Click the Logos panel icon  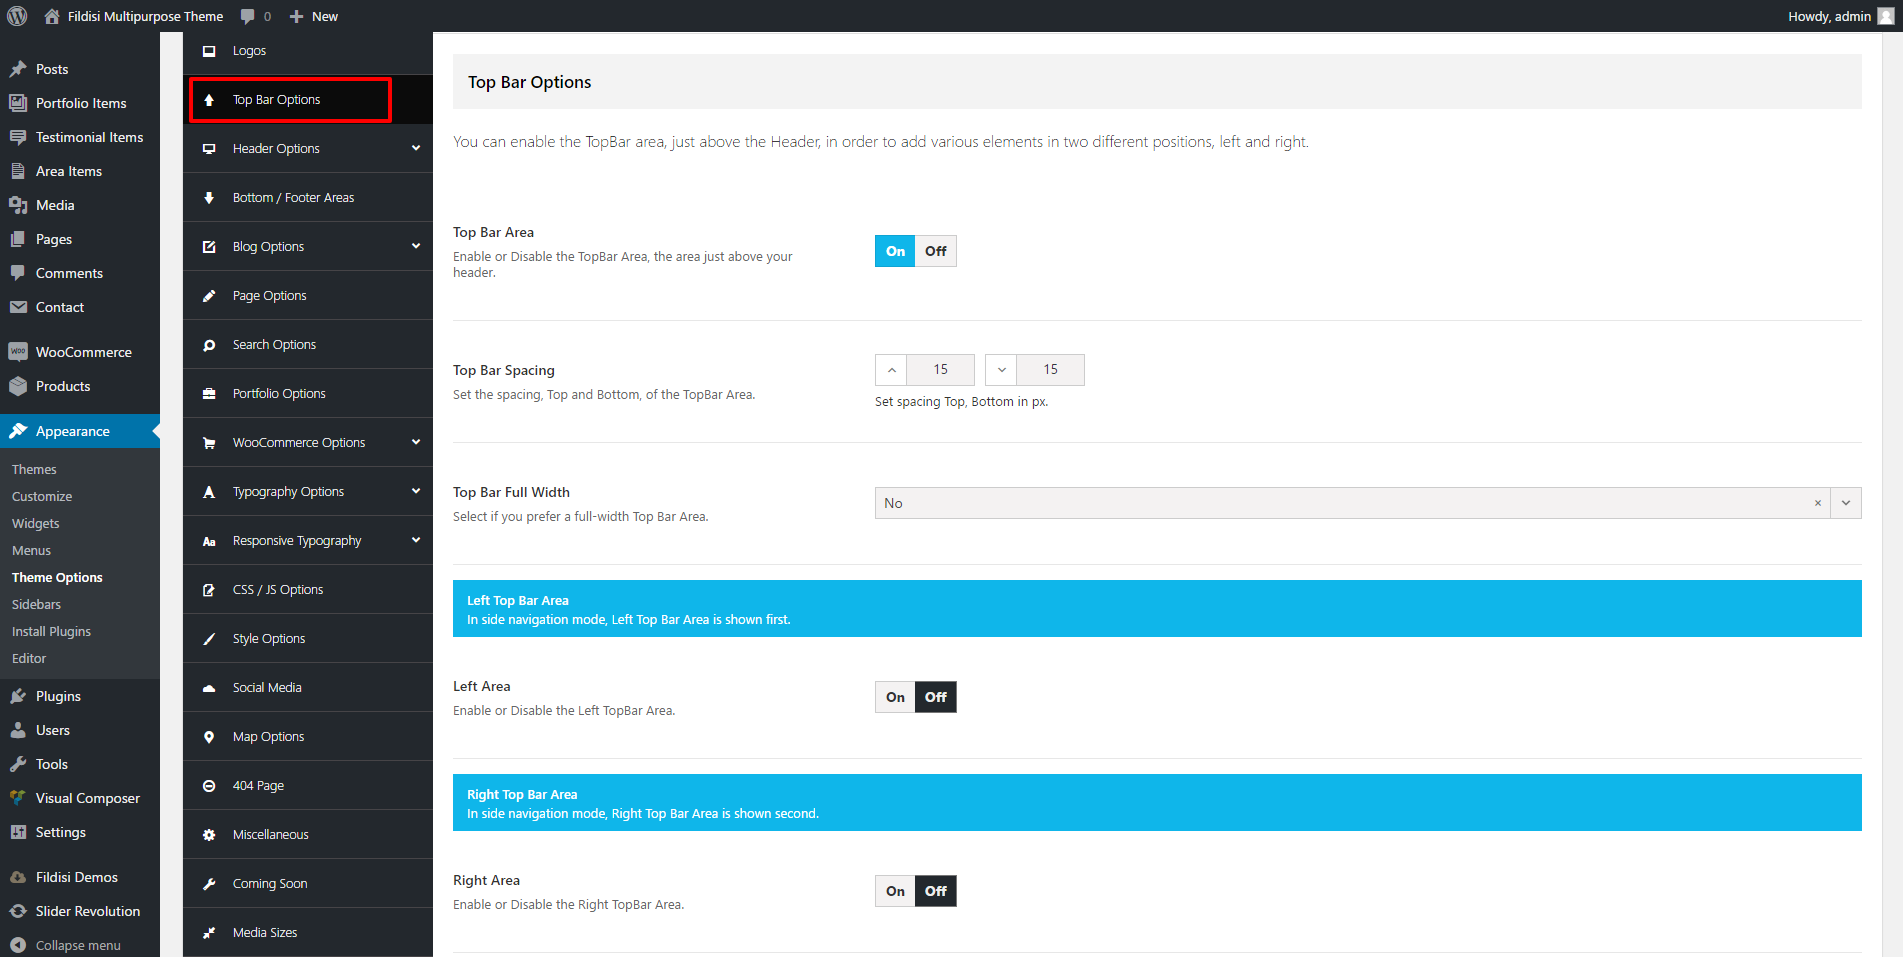coord(209,51)
